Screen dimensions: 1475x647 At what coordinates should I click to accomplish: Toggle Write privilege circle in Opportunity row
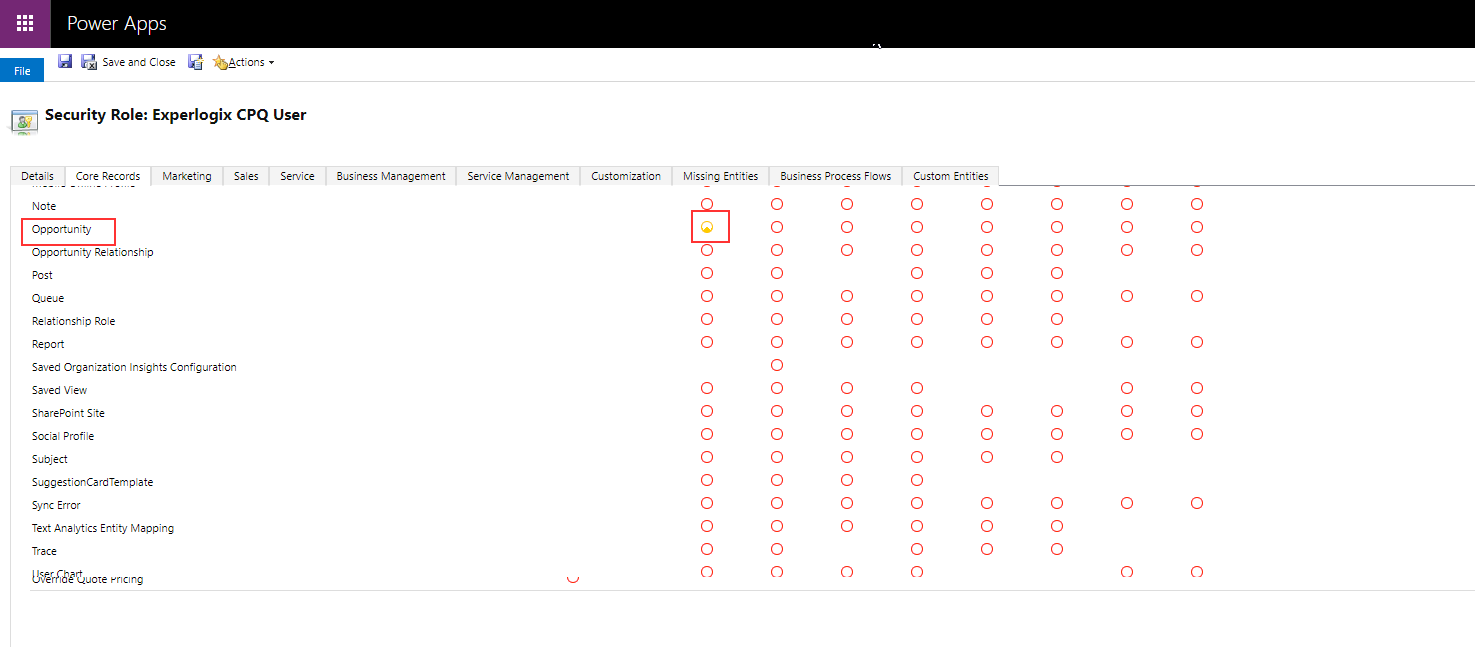[847, 227]
